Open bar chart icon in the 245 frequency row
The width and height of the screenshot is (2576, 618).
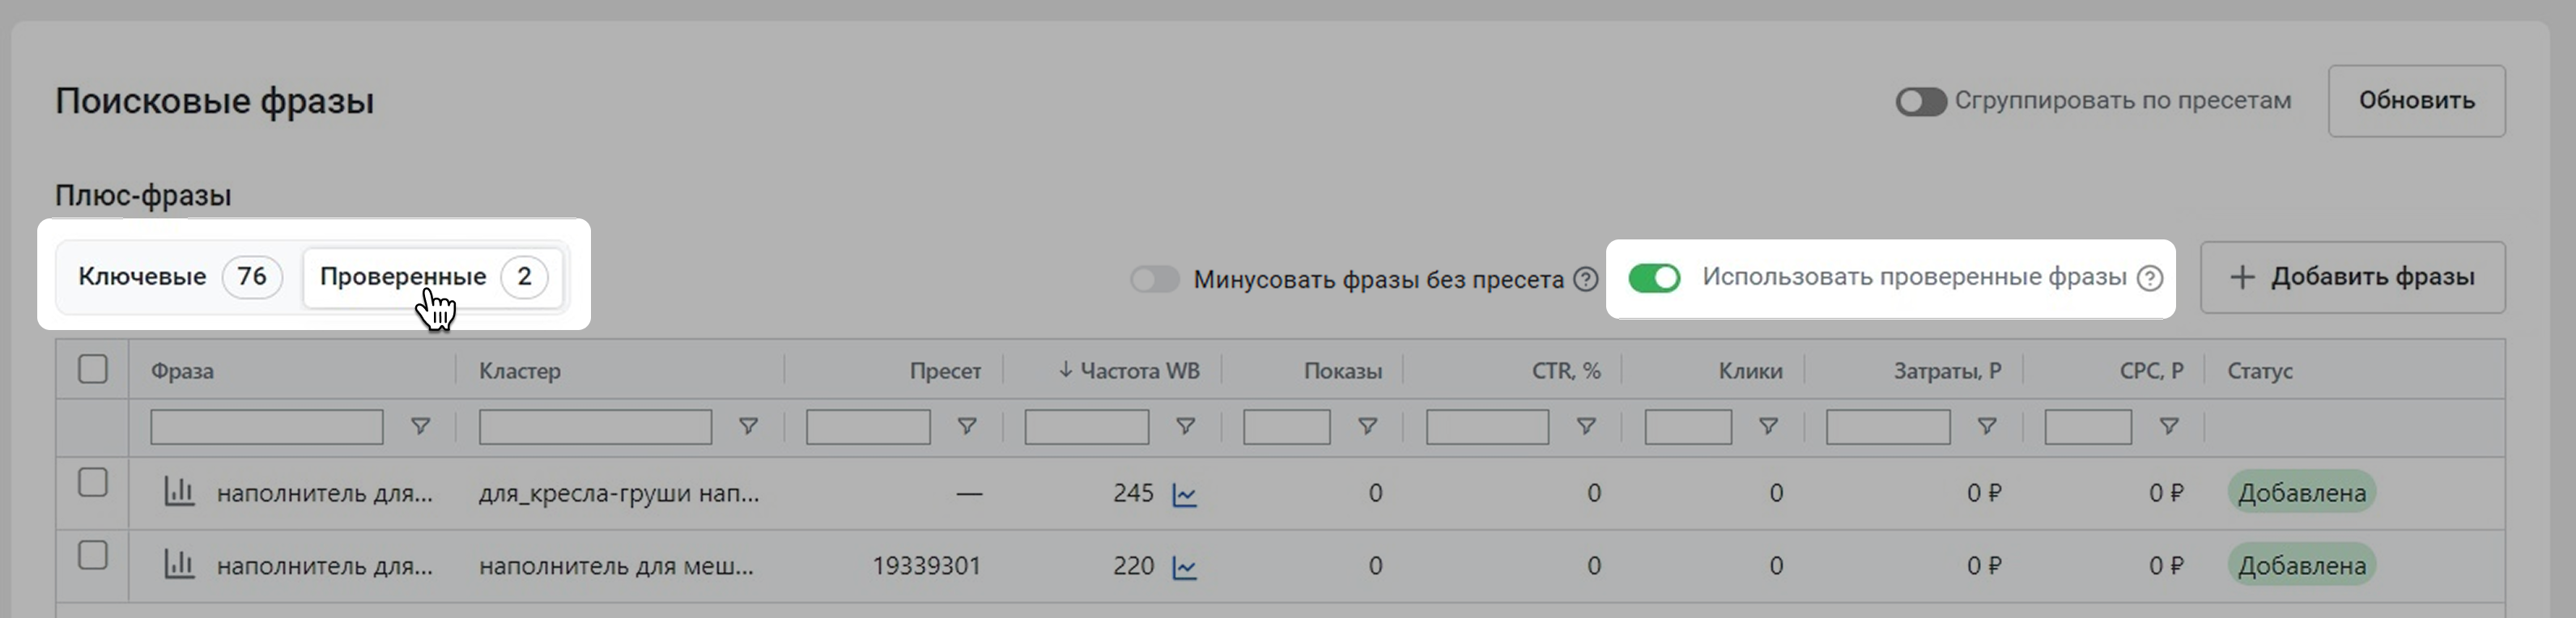coord(179,492)
